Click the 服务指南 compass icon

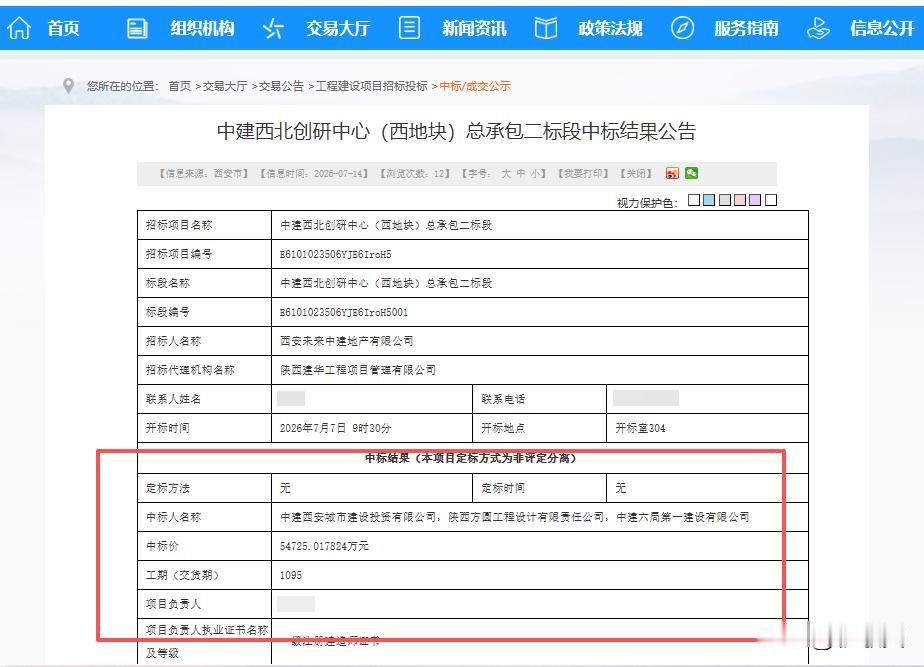[x=682, y=28]
